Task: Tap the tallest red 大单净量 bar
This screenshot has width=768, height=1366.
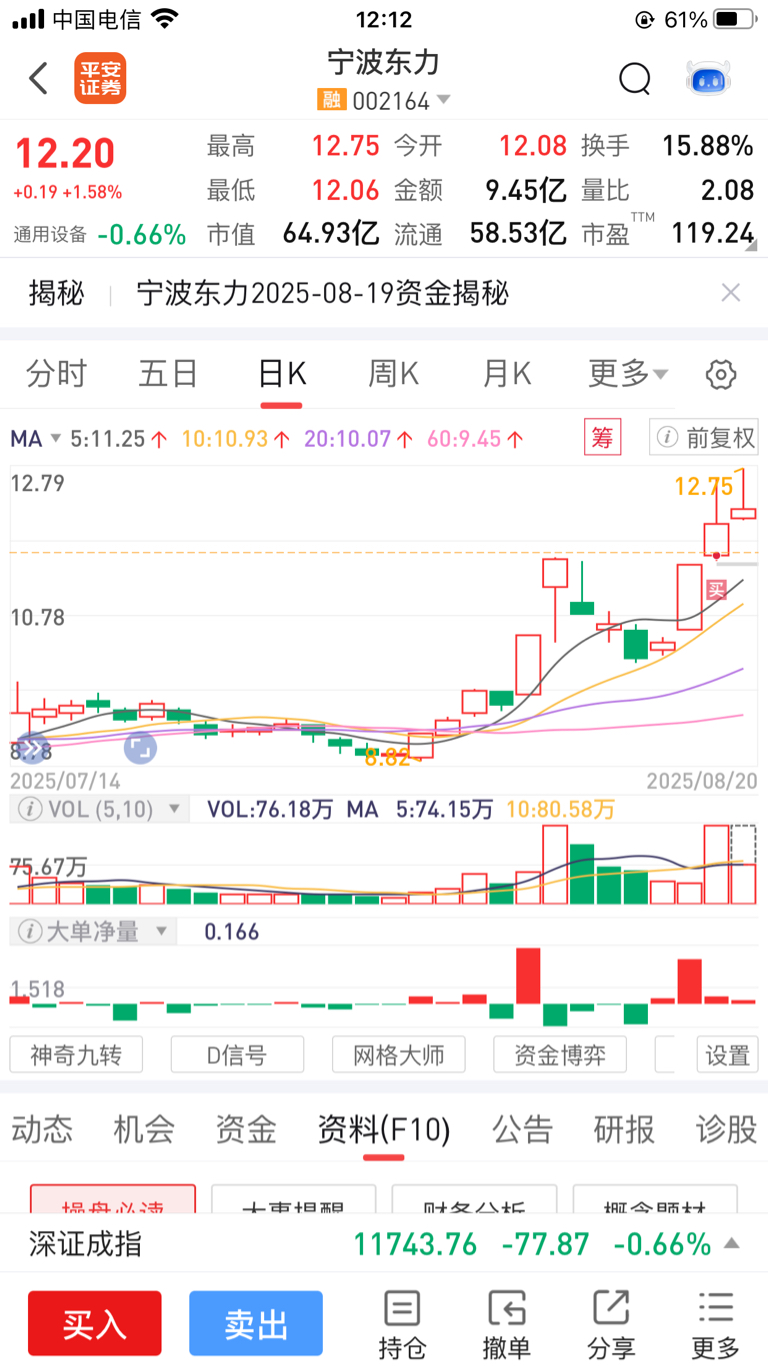Action: point(528,976)
